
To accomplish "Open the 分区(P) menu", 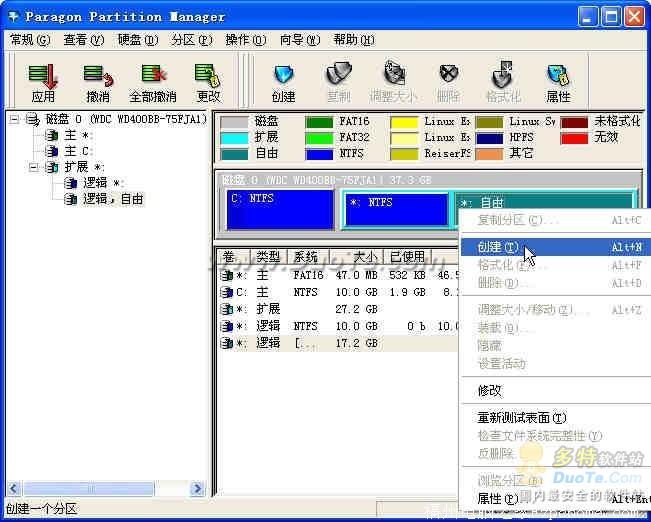I will coord(192,40).
